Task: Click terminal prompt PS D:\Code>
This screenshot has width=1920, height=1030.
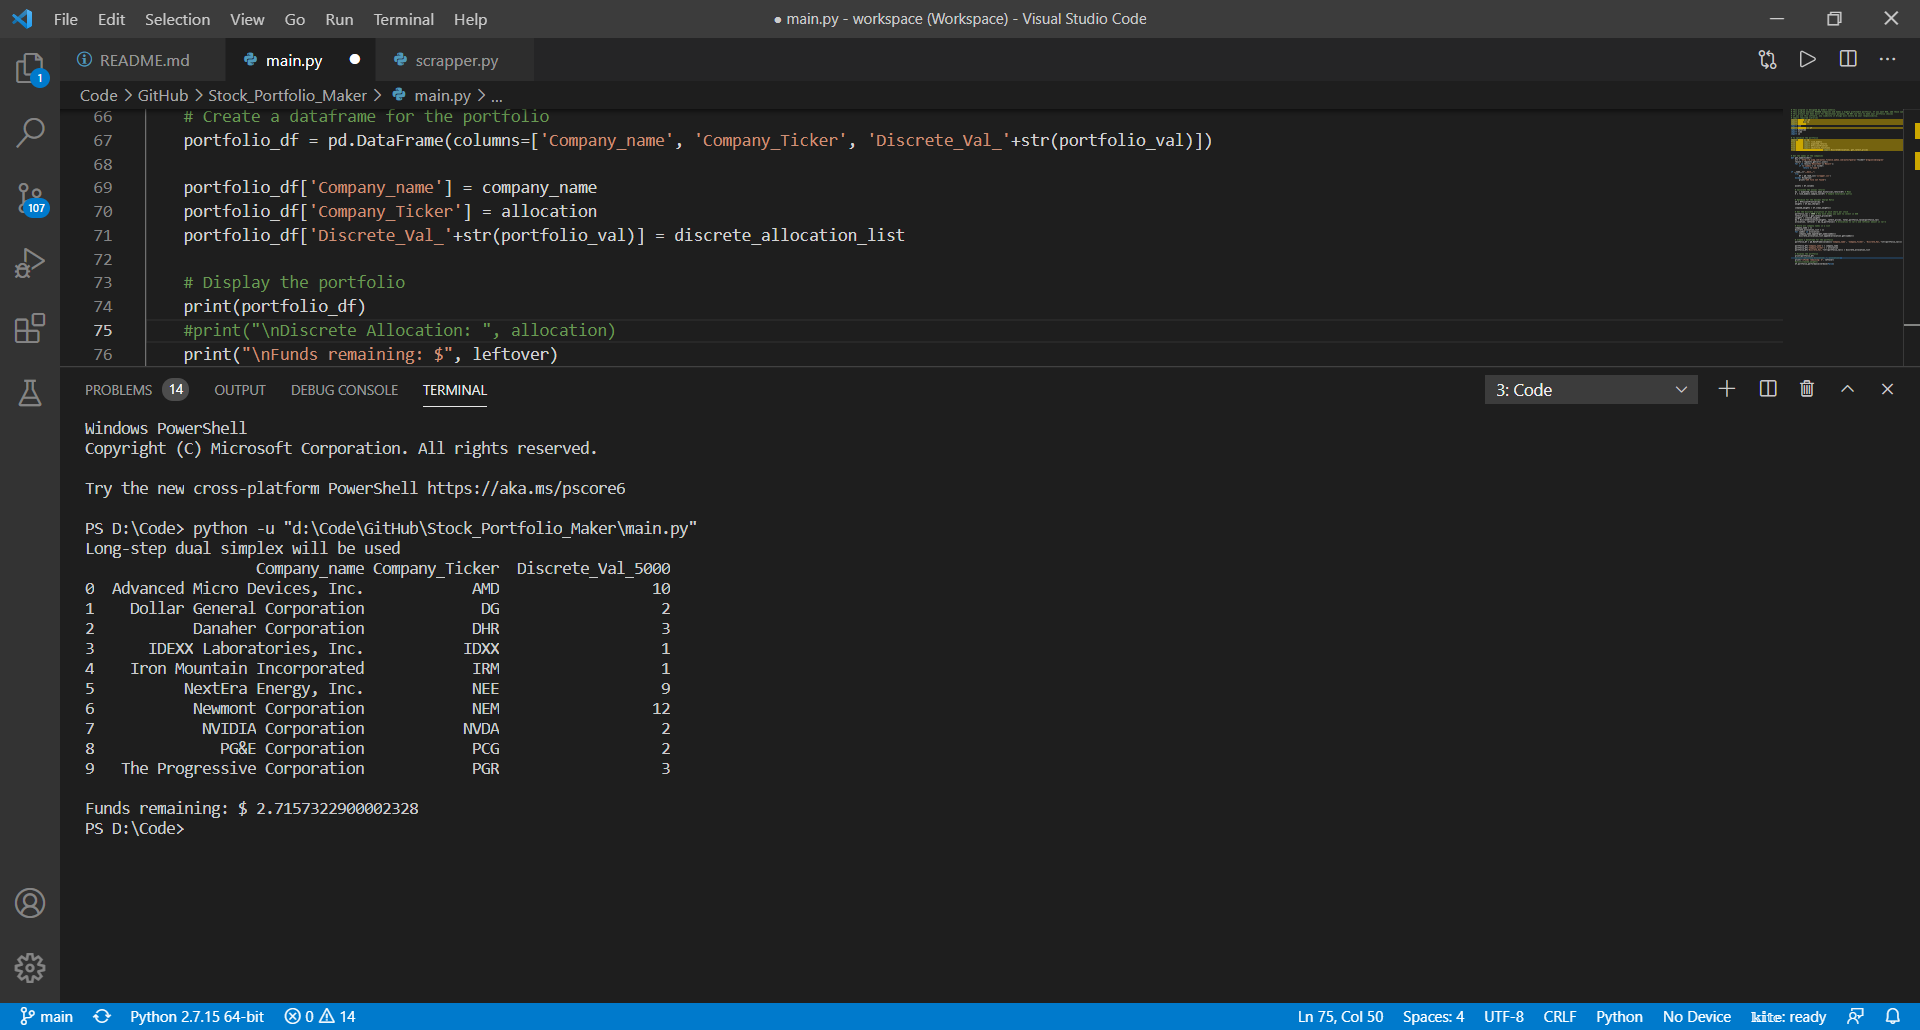Action: click(135, 828)
